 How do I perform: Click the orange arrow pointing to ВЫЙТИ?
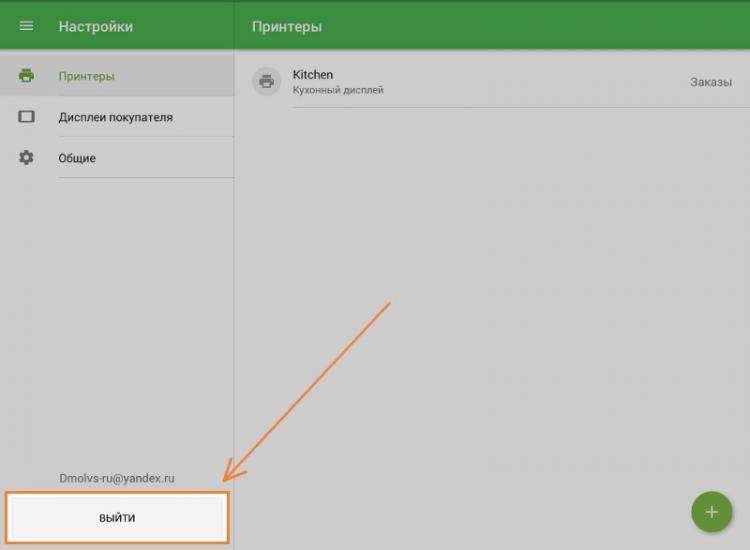310,387
